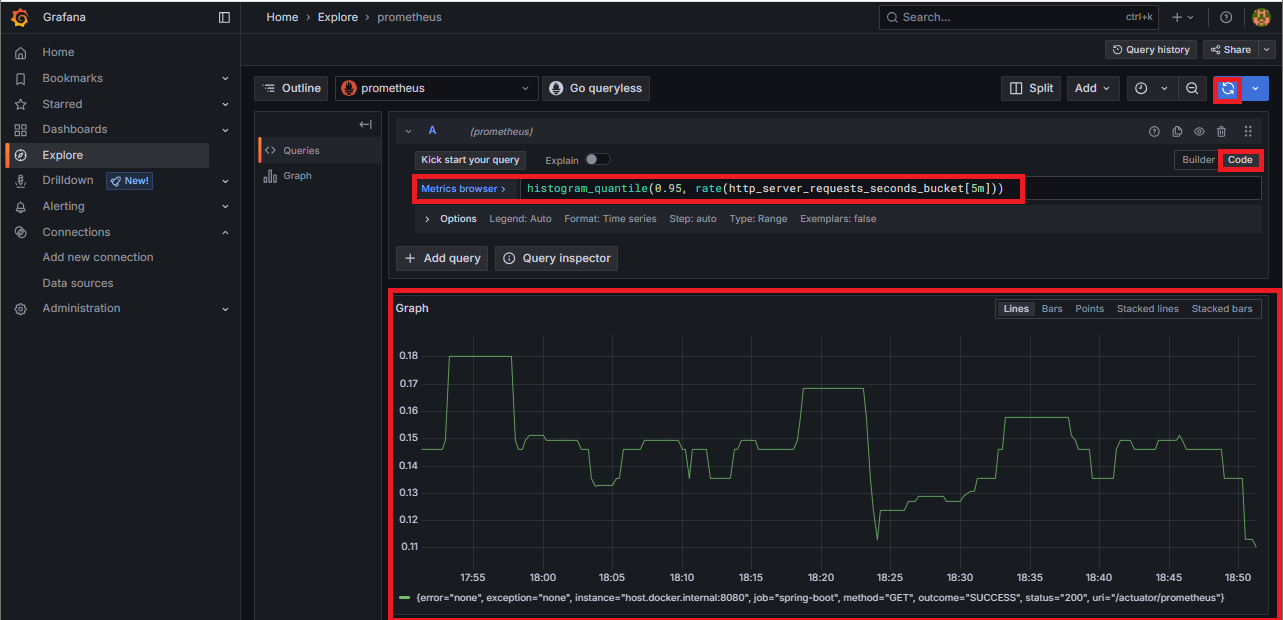Click the Administration gear icon in the sidebar
The image size is (1283, 620).
pyautogui.click(x=21, y=308)
